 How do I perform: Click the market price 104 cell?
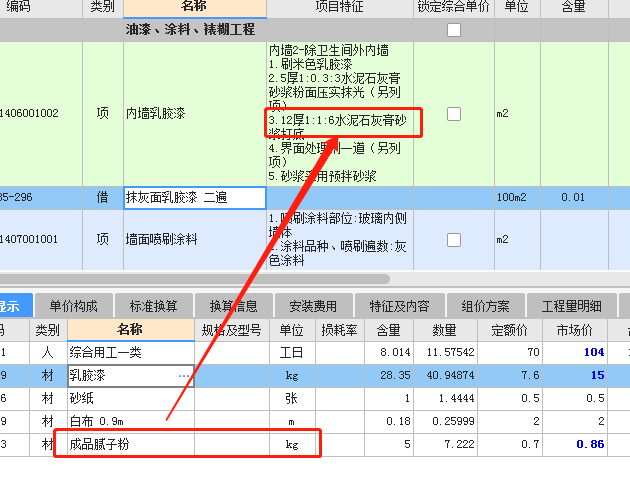575,353
